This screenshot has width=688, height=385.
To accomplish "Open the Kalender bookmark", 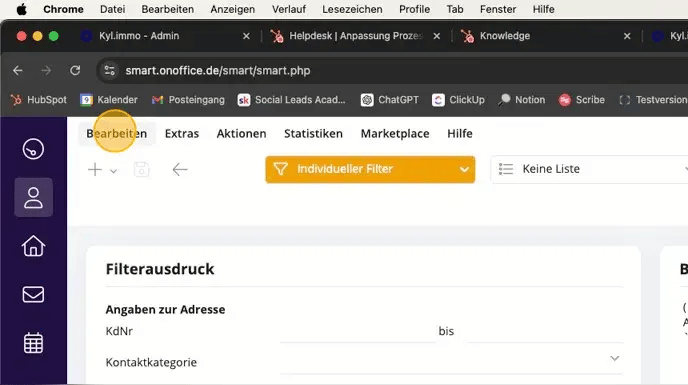I will (109, 100).
